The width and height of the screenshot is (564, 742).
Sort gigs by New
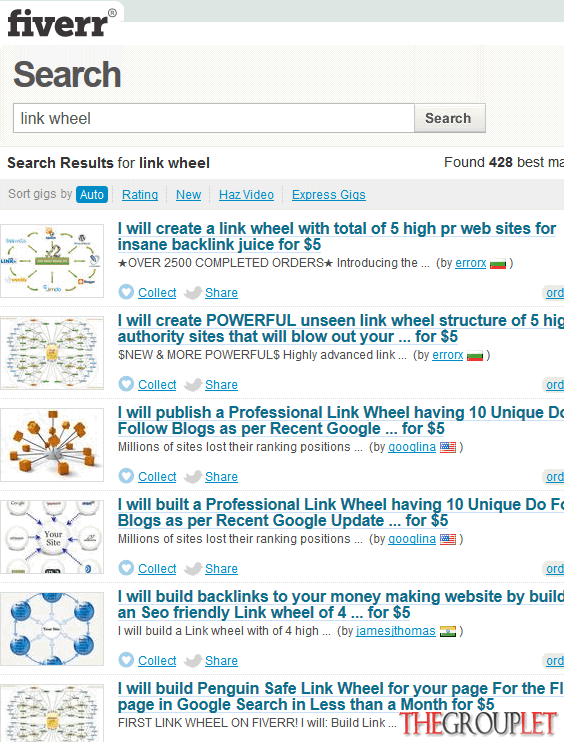point(188,194)
